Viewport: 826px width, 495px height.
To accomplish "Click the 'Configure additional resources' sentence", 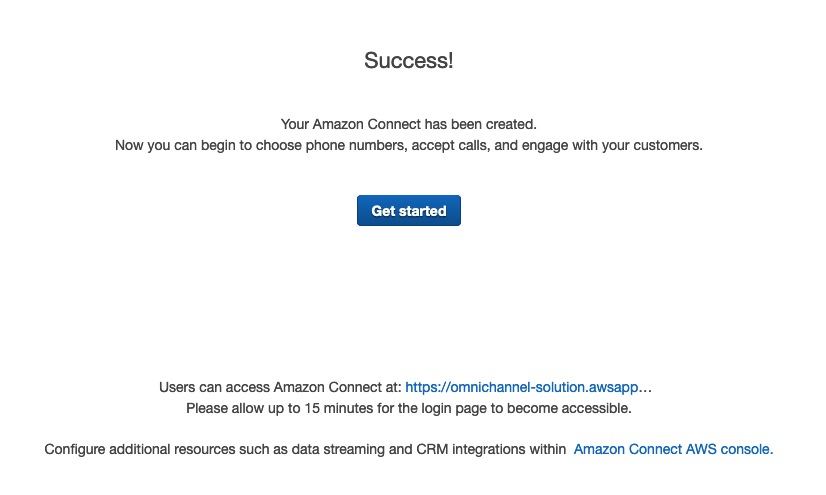I will click(305, 449).
